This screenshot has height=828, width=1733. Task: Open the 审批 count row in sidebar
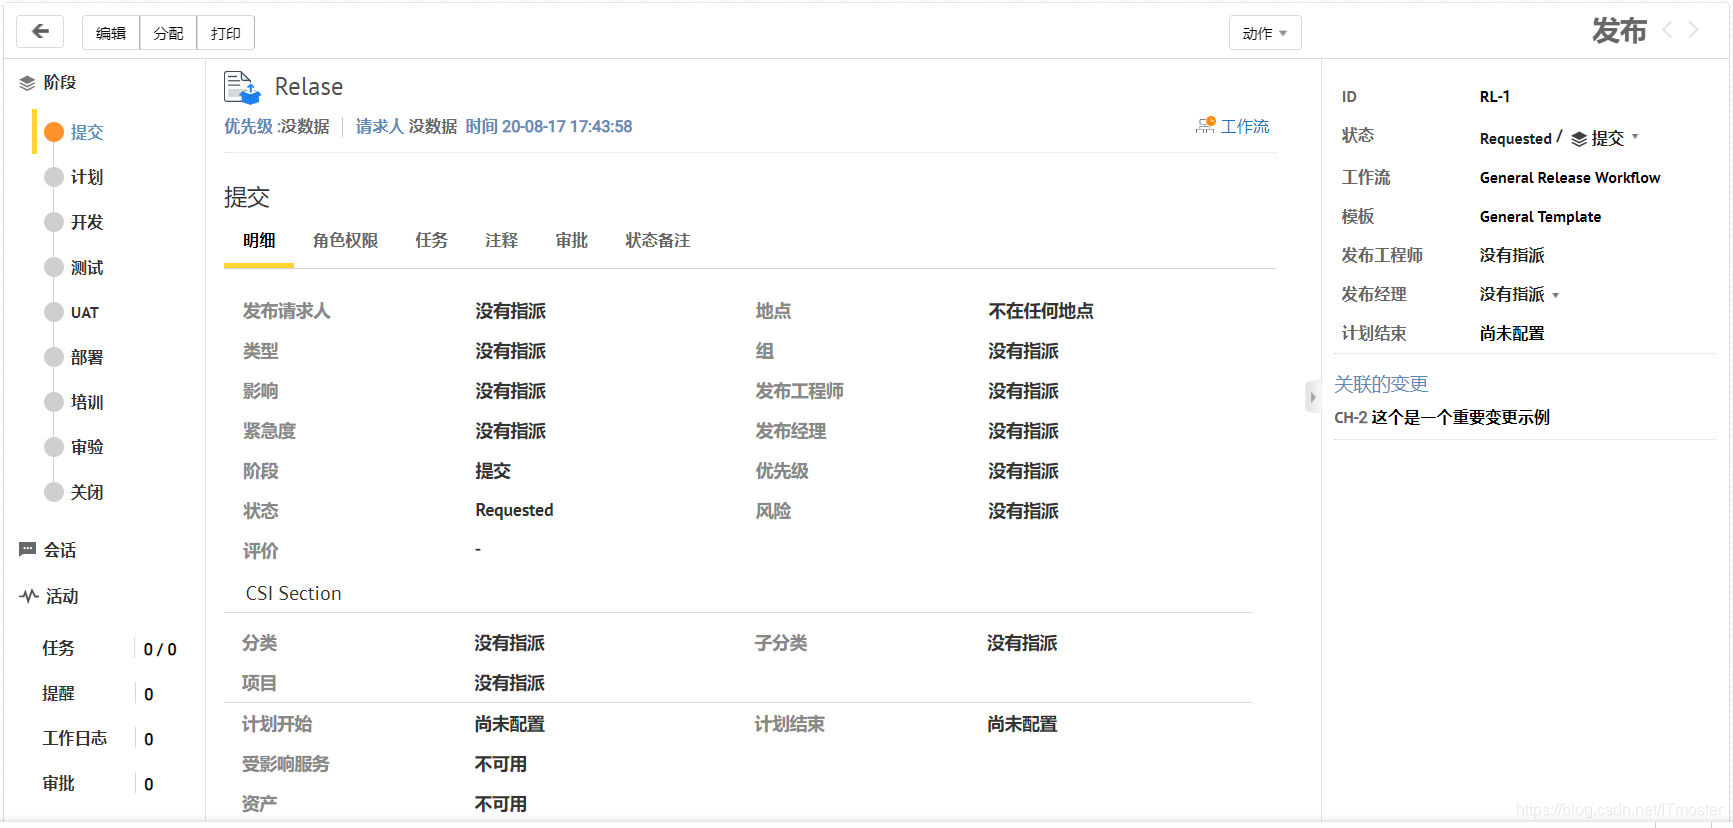point(98,784)
